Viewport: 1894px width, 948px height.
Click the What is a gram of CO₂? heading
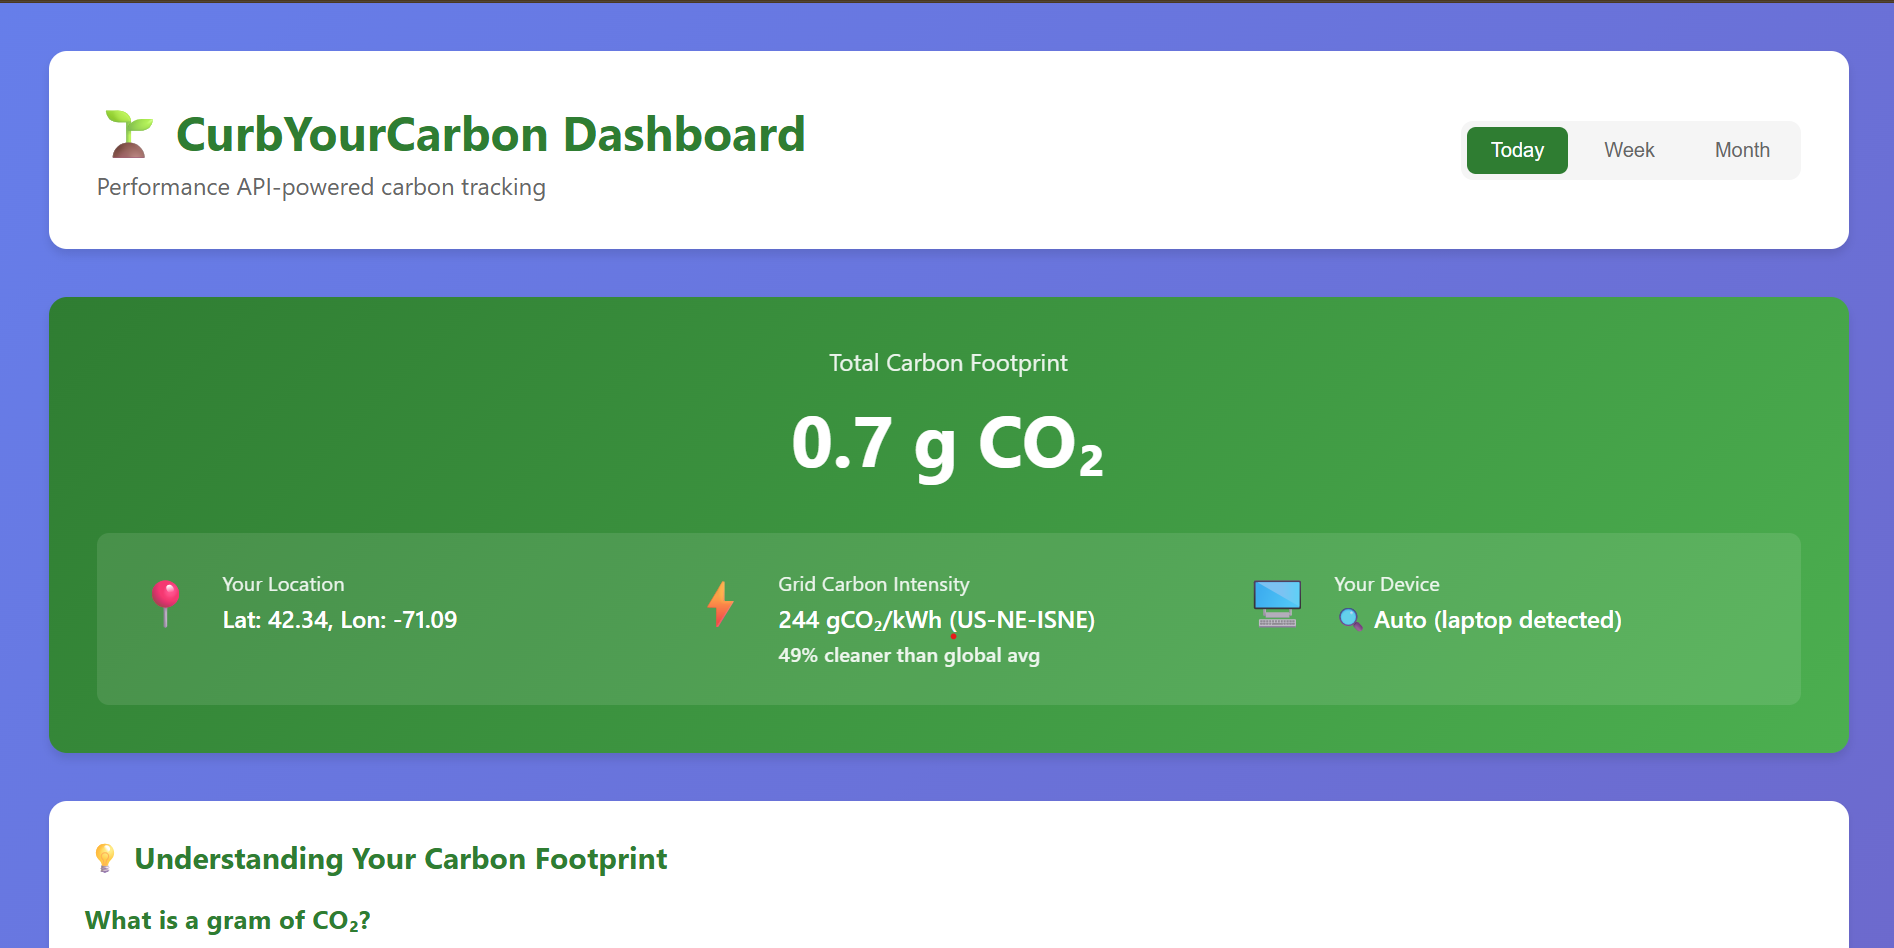(228, 921)
